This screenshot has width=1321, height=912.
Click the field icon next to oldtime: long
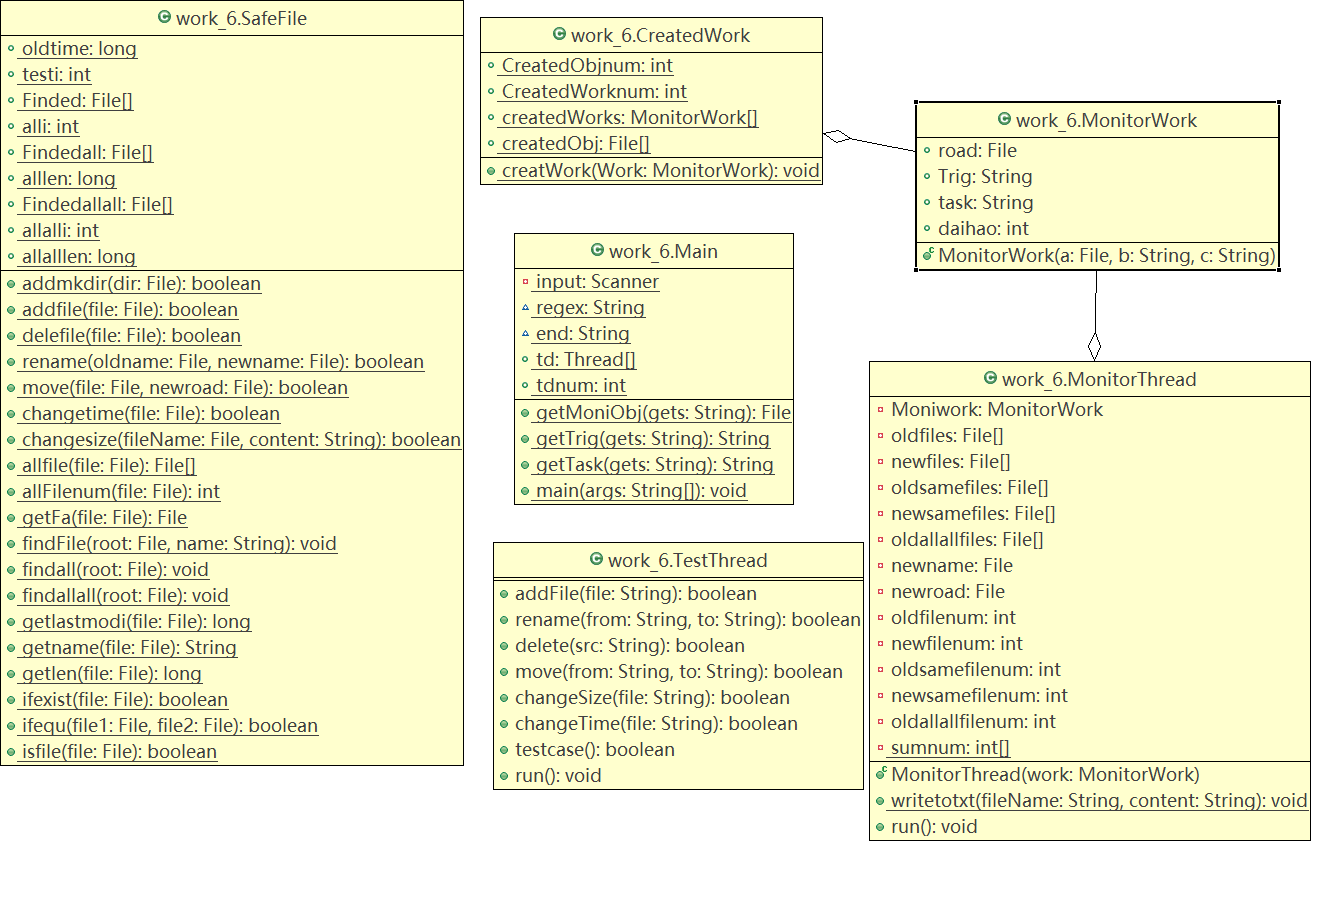point(11,48)
